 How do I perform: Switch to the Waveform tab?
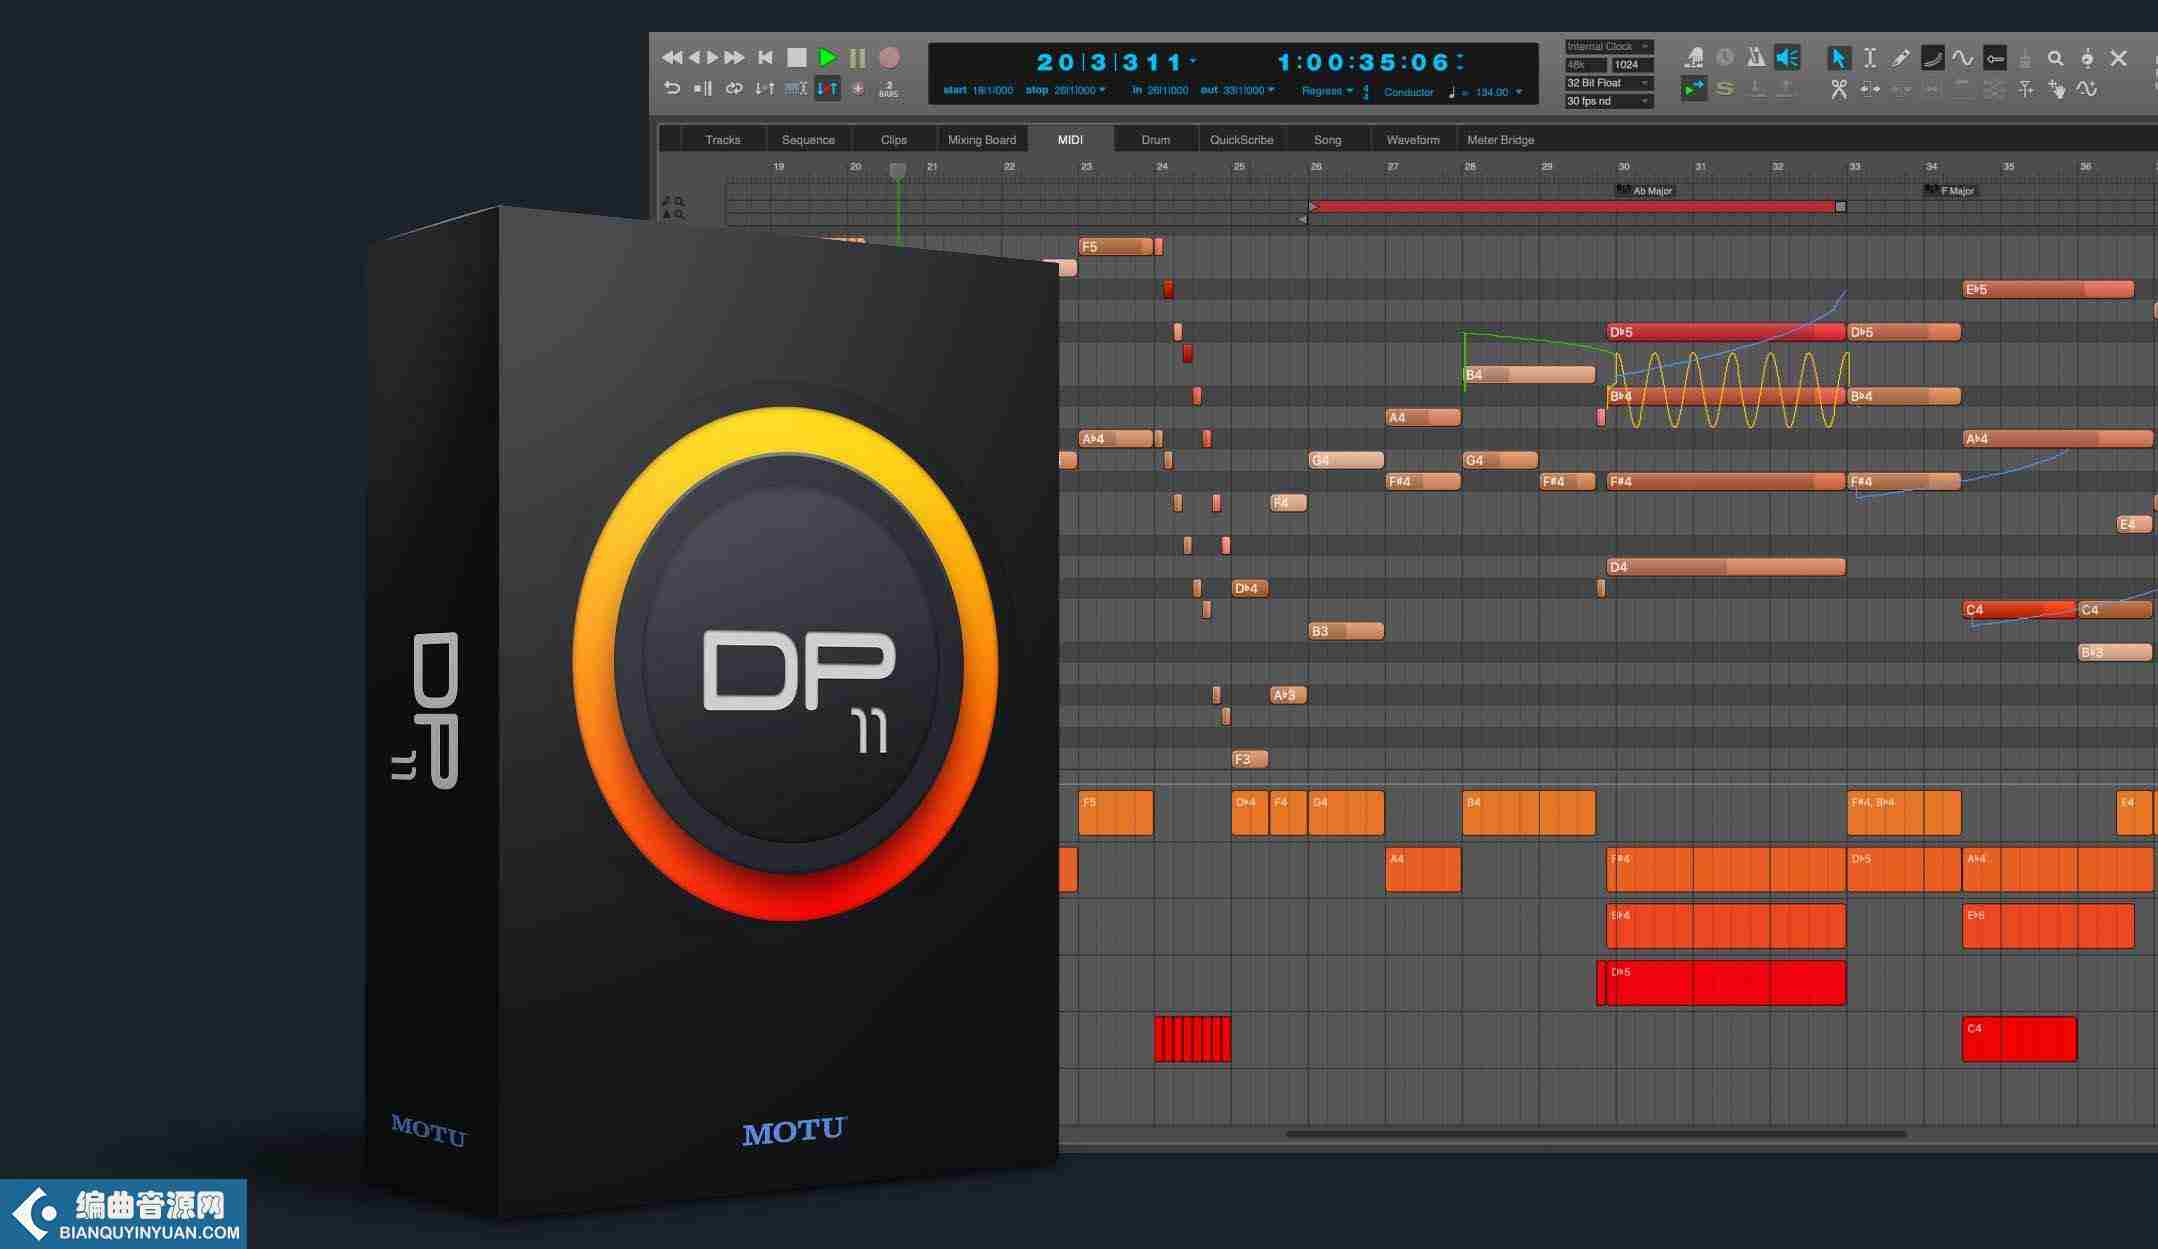[1412, 140]
